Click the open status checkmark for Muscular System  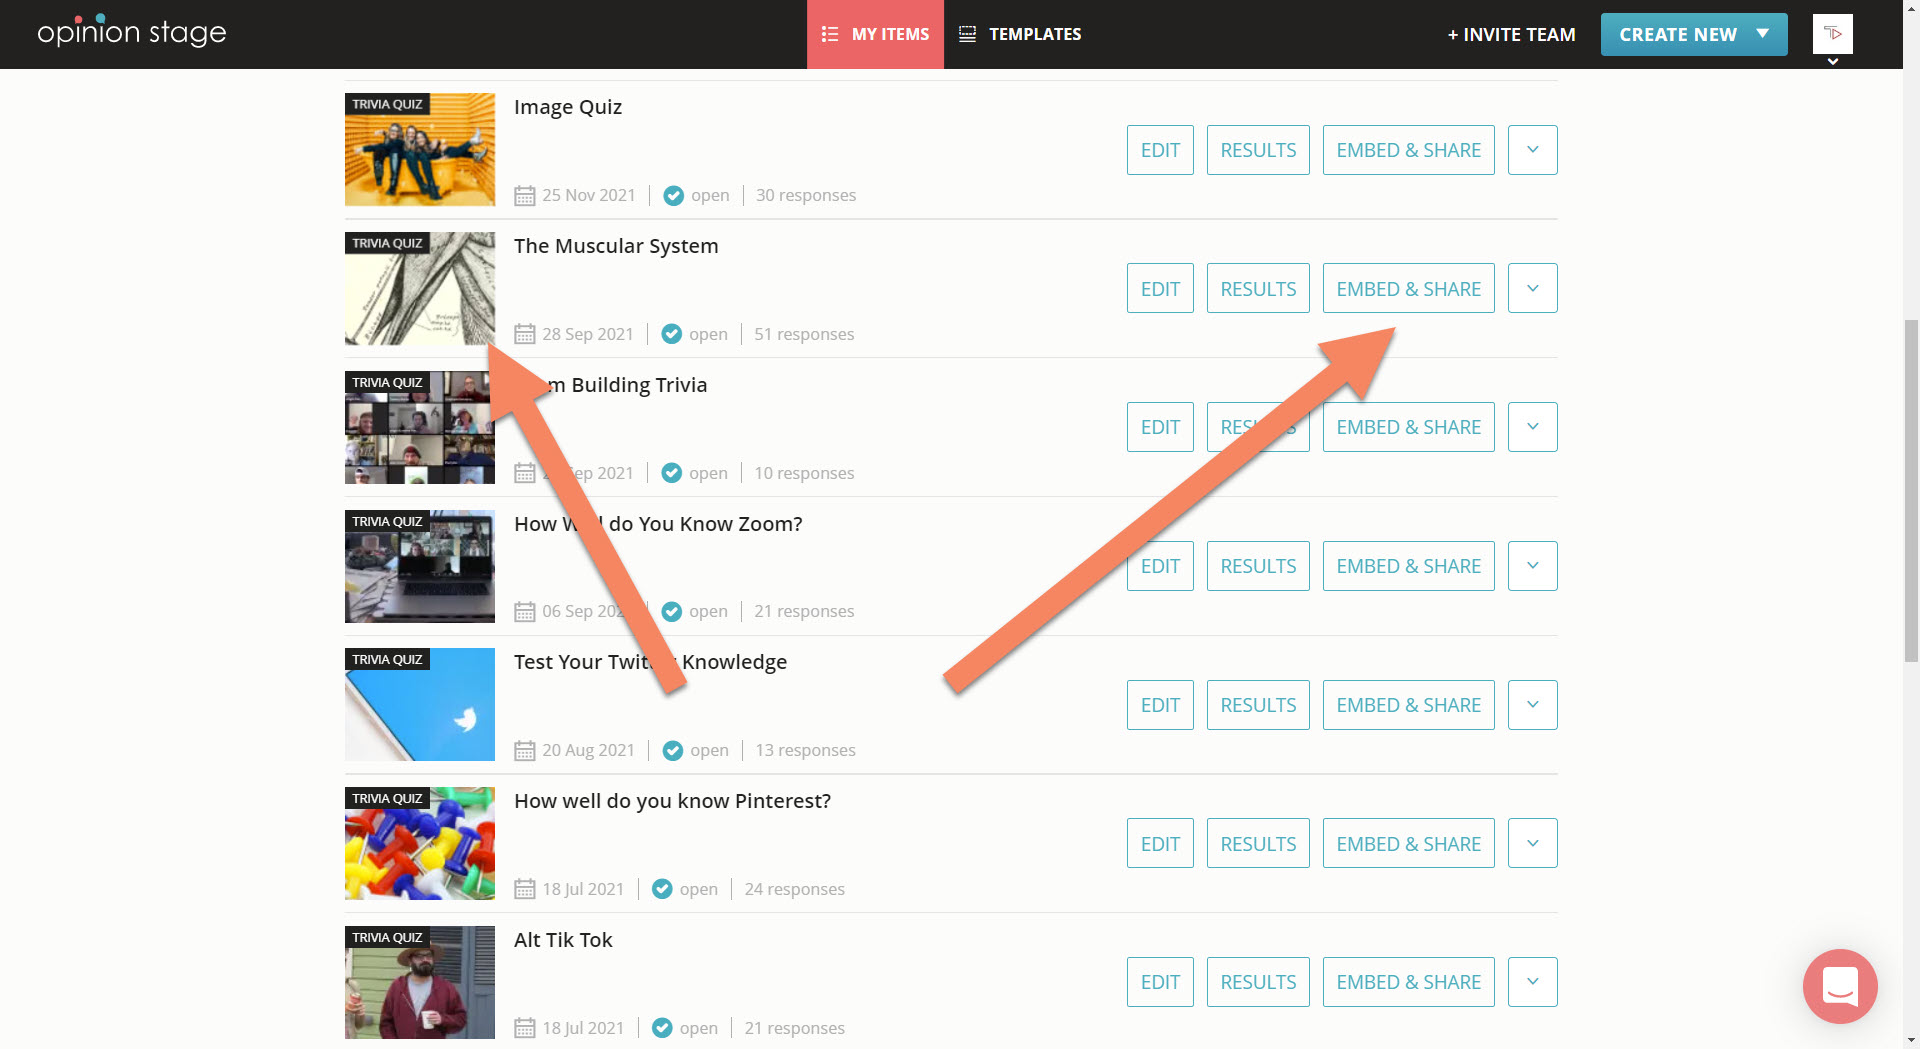coord(672,334)
